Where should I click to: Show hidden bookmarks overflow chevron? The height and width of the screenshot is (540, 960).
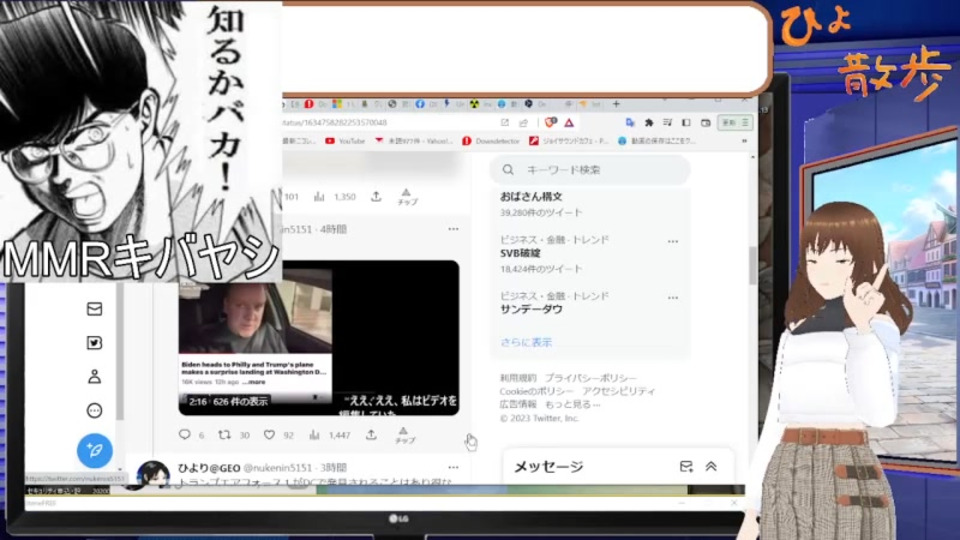(x=744, y=141)
